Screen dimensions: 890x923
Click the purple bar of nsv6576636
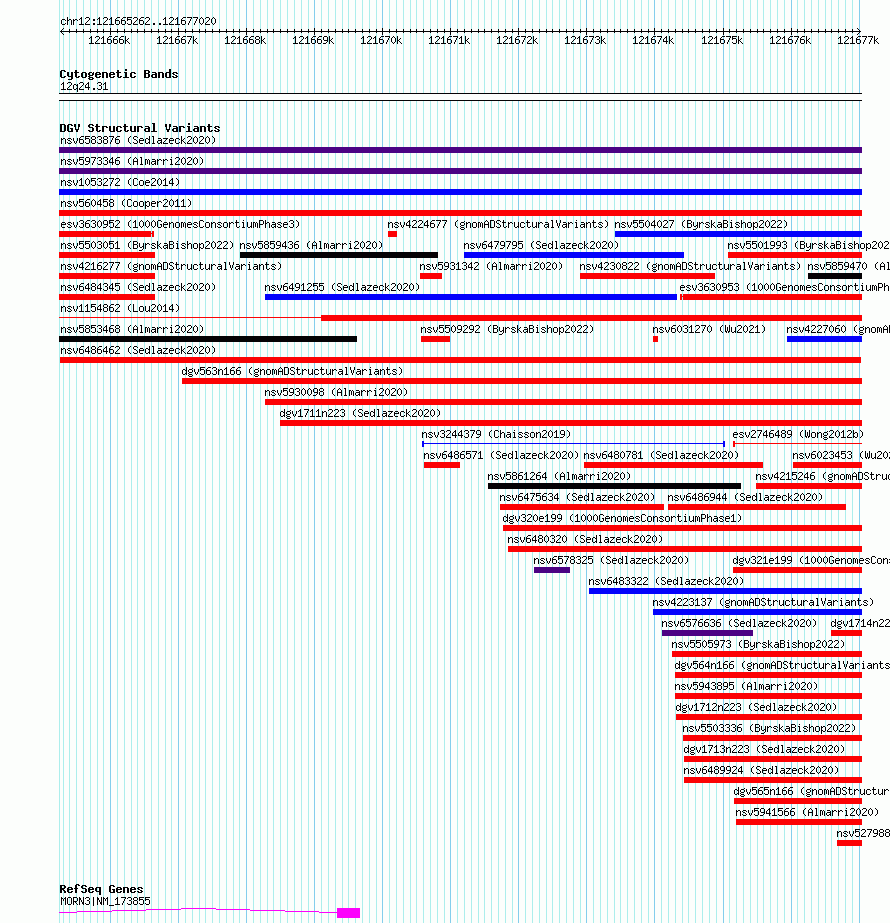(708, 633)
